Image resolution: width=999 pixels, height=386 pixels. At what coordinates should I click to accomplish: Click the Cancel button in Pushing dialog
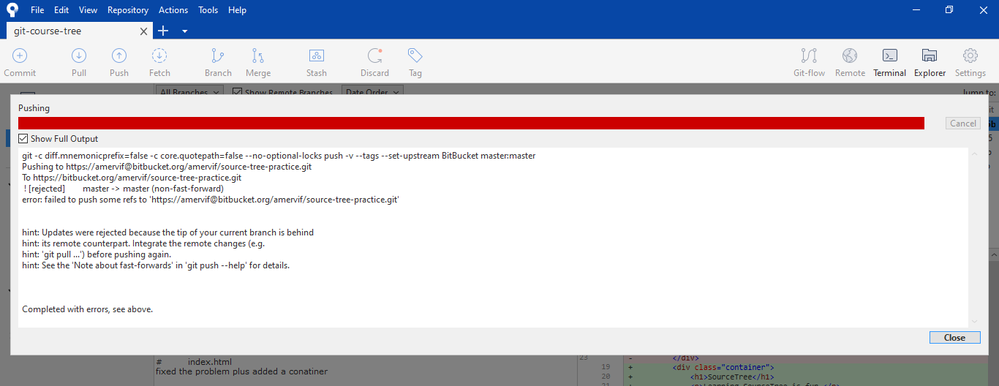click(963, 124)
